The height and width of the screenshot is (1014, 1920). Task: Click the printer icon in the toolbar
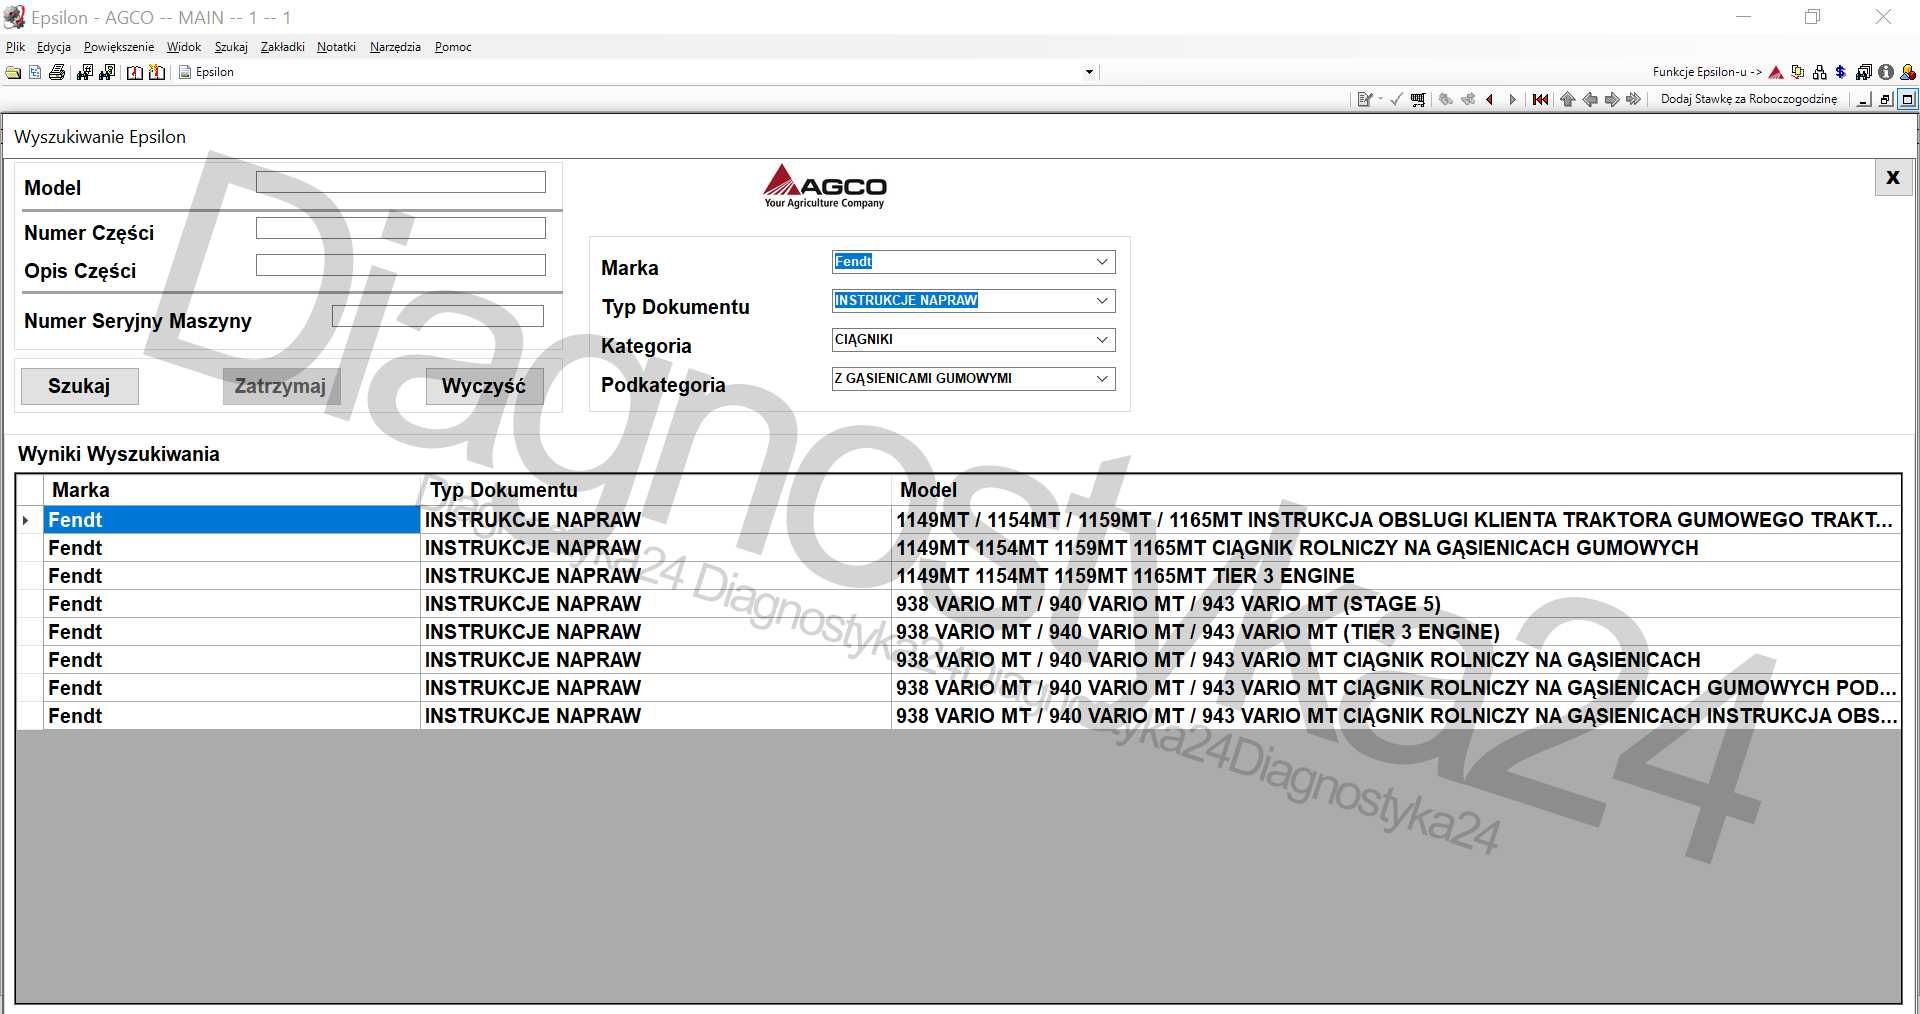[57, 72]
